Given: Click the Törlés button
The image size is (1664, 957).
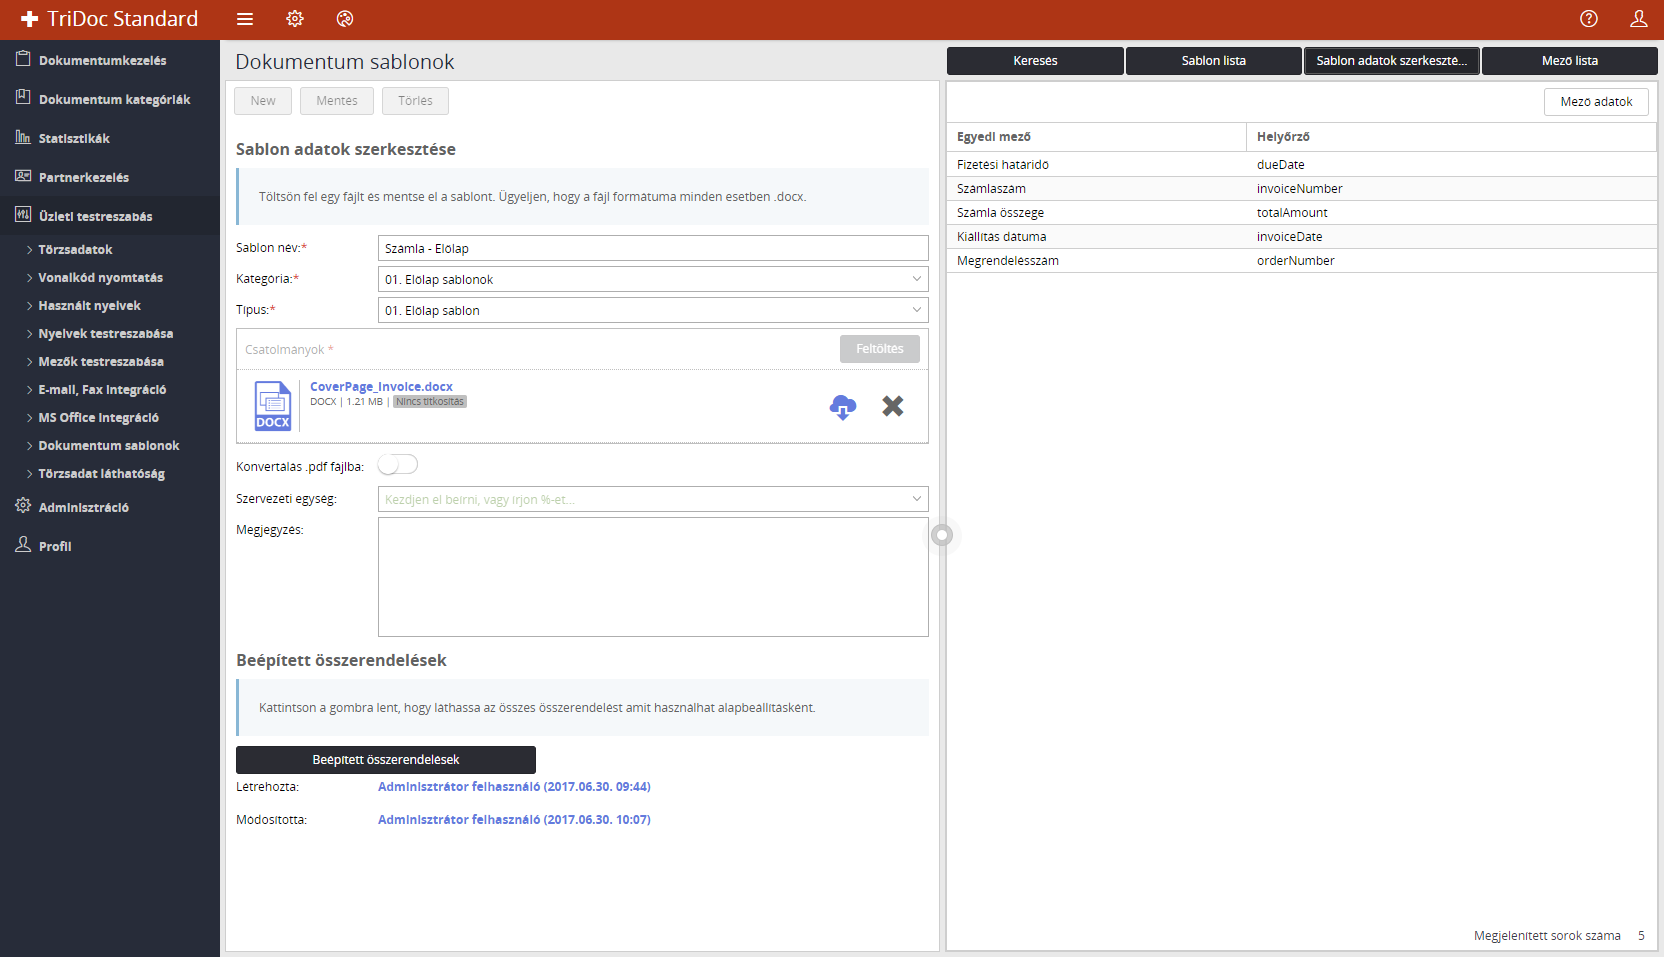Looking at the screenshot, I should 416,101.
